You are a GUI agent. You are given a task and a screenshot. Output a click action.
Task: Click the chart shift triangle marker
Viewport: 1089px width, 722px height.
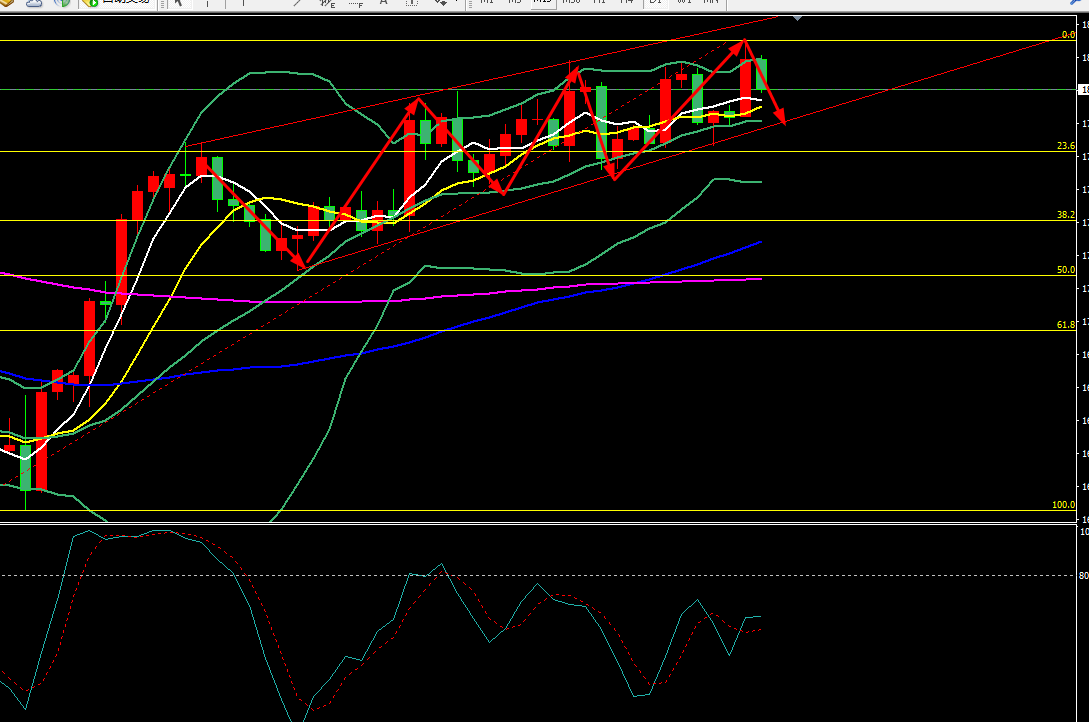pos(796,17)
